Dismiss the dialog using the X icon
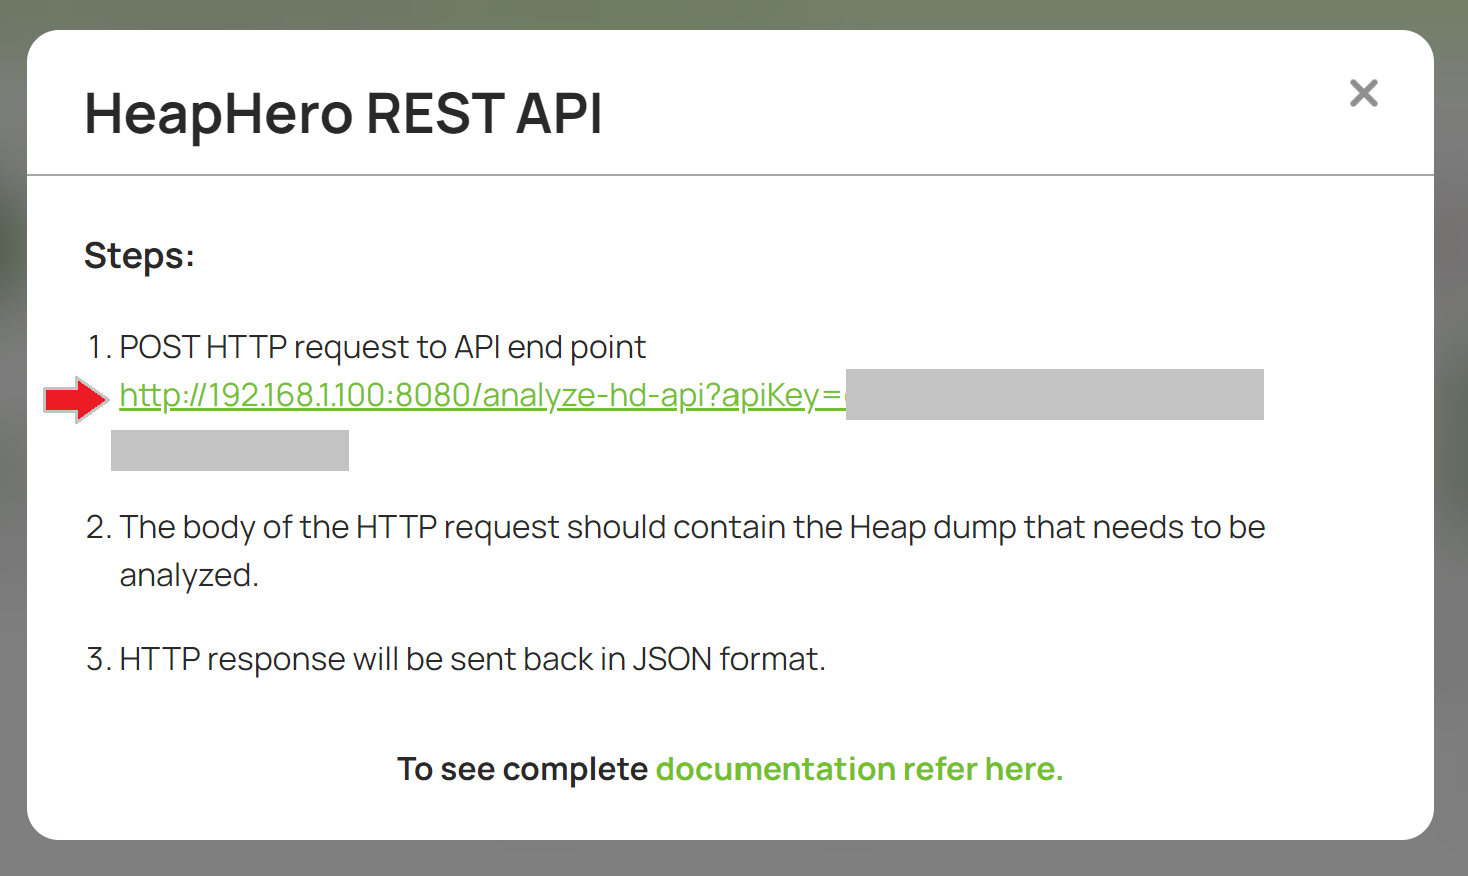1468x876 pixels. (1363, 93)
